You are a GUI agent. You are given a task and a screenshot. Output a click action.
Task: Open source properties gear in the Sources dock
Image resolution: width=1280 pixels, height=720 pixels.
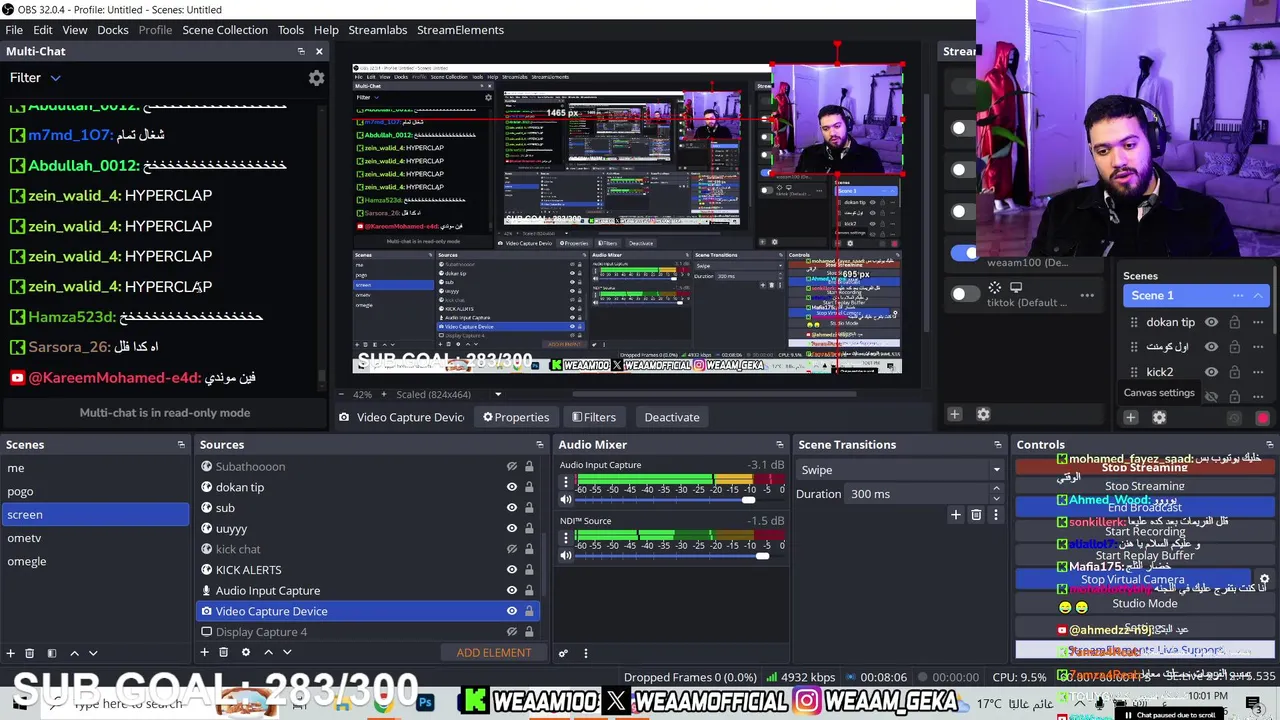coord(245,652)
